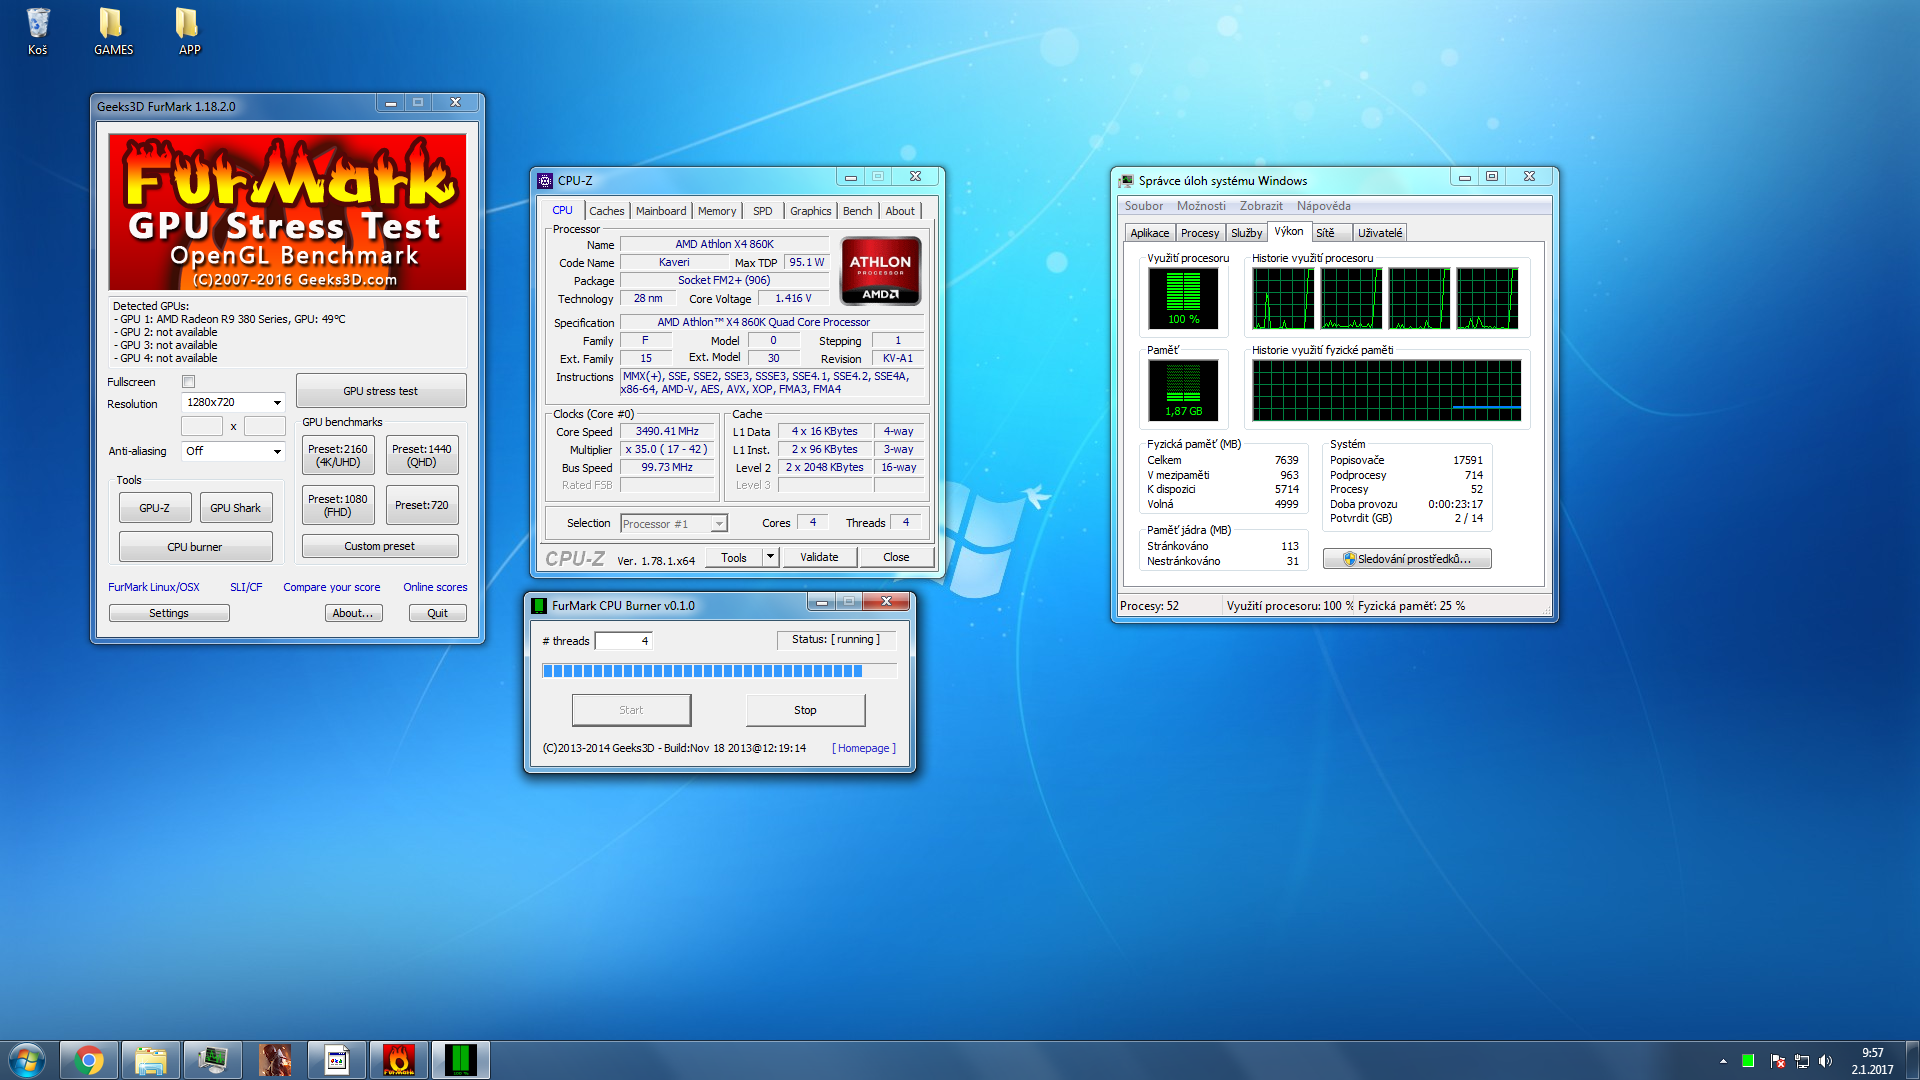Switch to the Procesy tab
Screen dimensions: 1920x1080
tap(1200, 233)
